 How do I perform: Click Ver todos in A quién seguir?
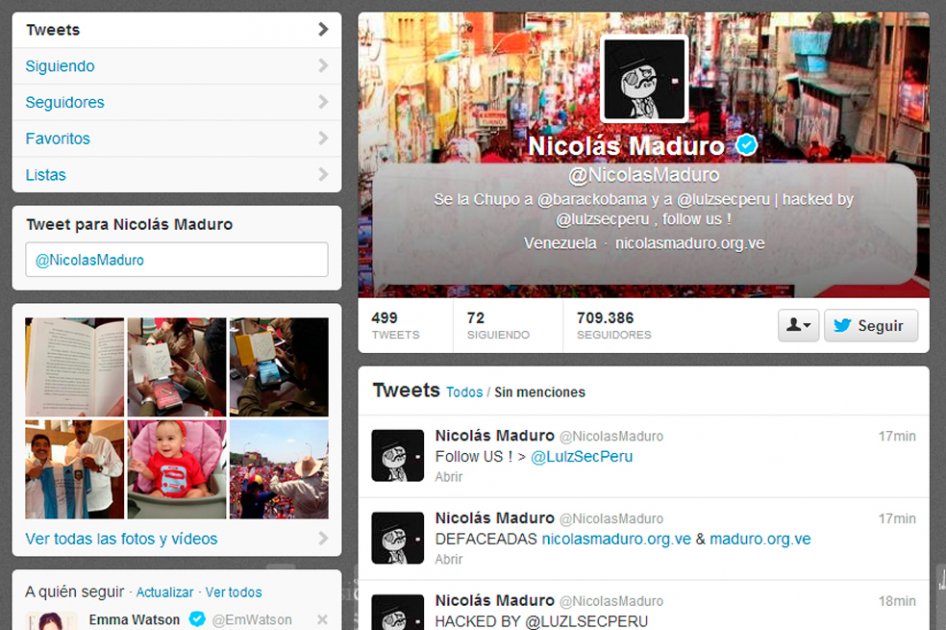pos(233,592)
